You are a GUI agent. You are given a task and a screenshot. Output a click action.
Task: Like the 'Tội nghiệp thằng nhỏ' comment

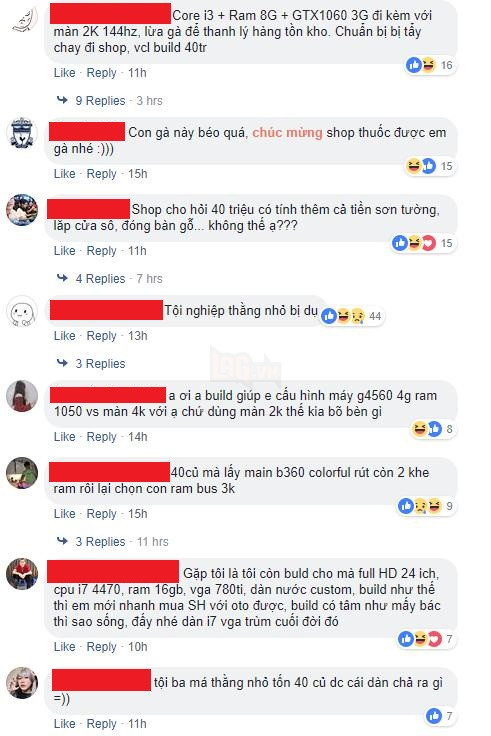(x=64, y=336)
